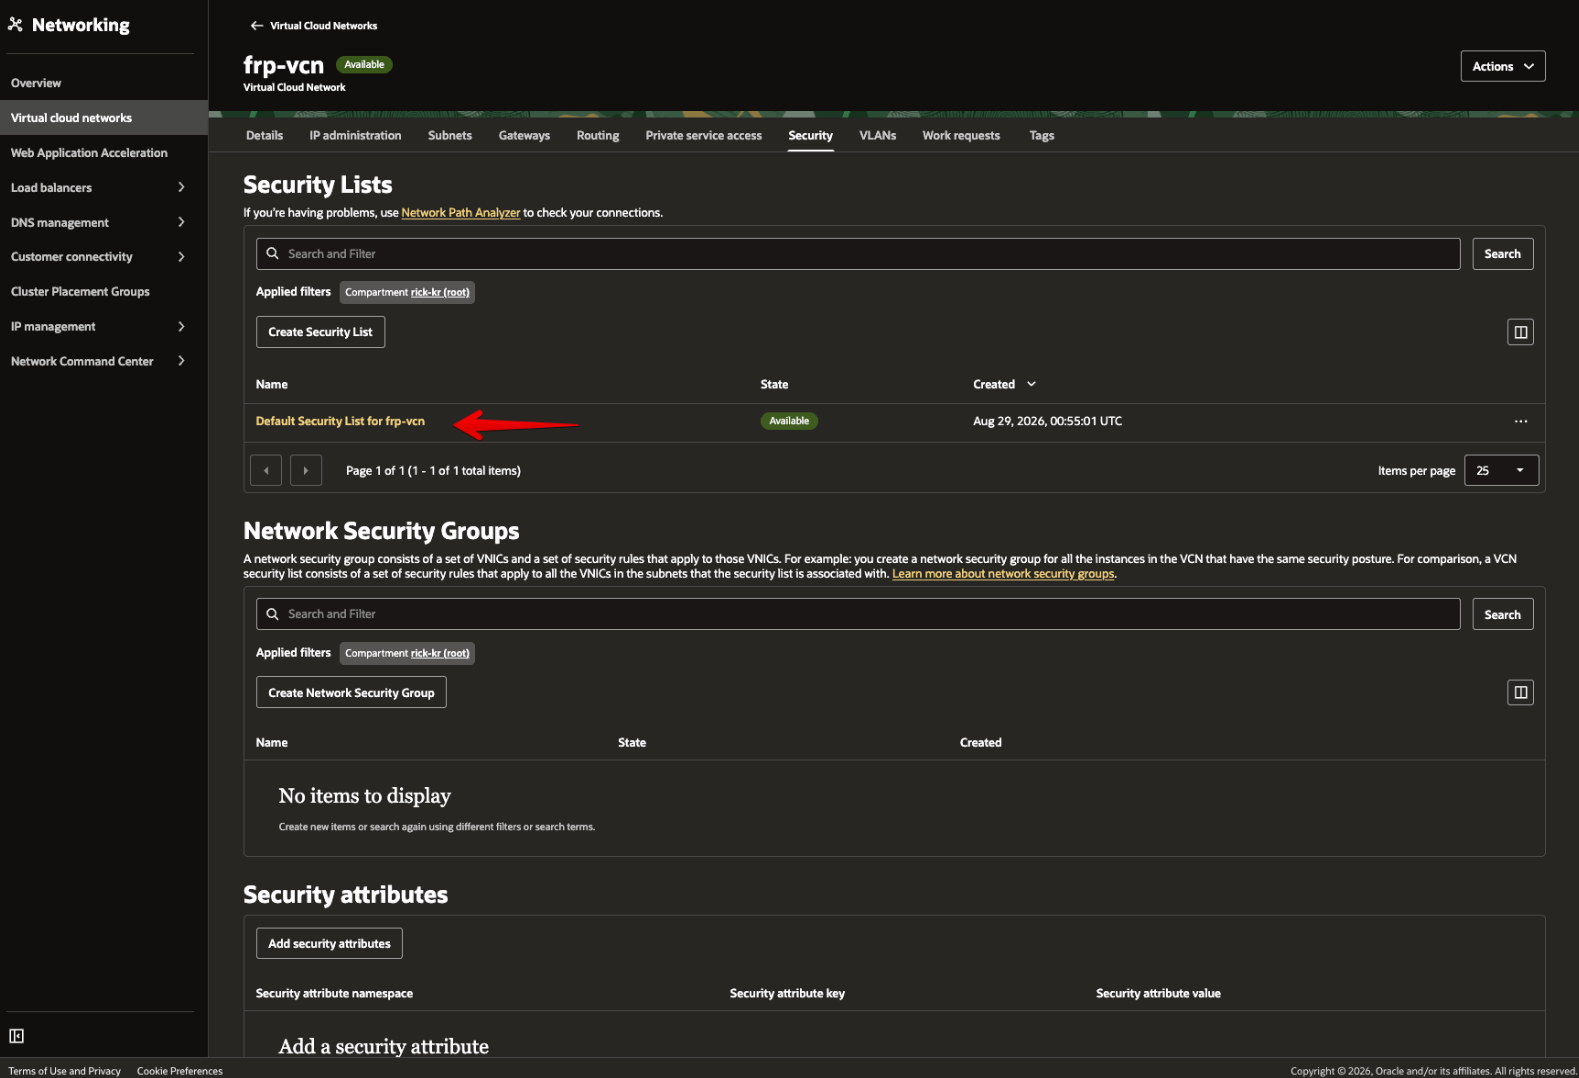Expand IP management sidebar menu
This screenshot has height=1078, width=1579.
pyautogui.click(x=181, y=326)
